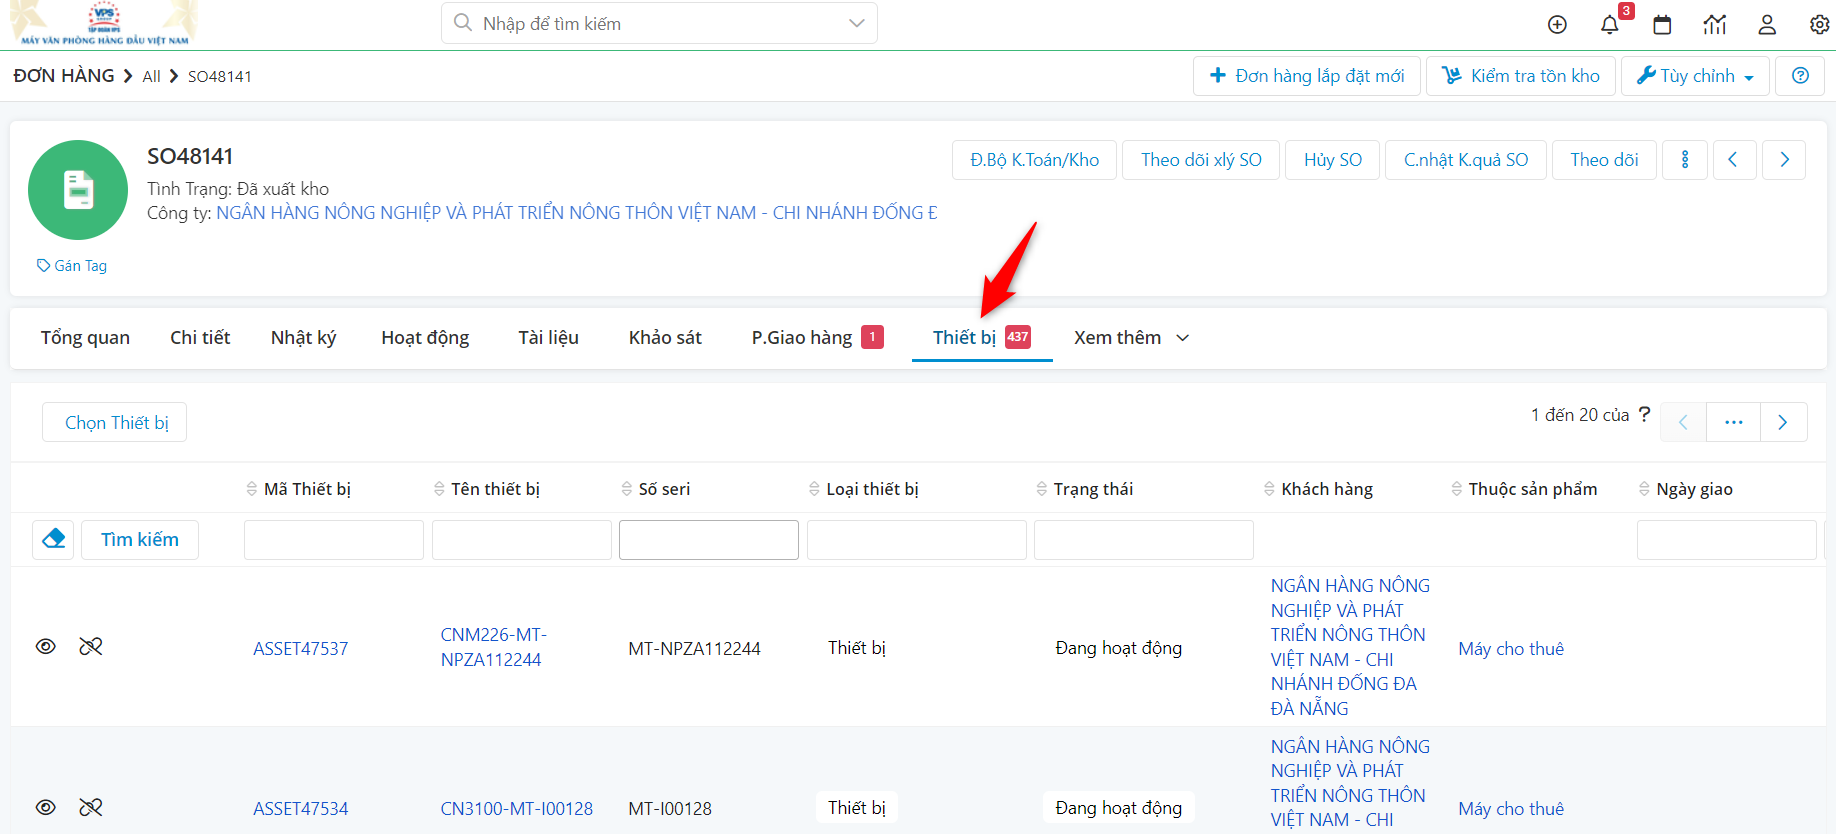Screen dimensions: 1836x834
Task: Click the Đ.Bộ K.Toán/Kho button
Action: 1034,160
